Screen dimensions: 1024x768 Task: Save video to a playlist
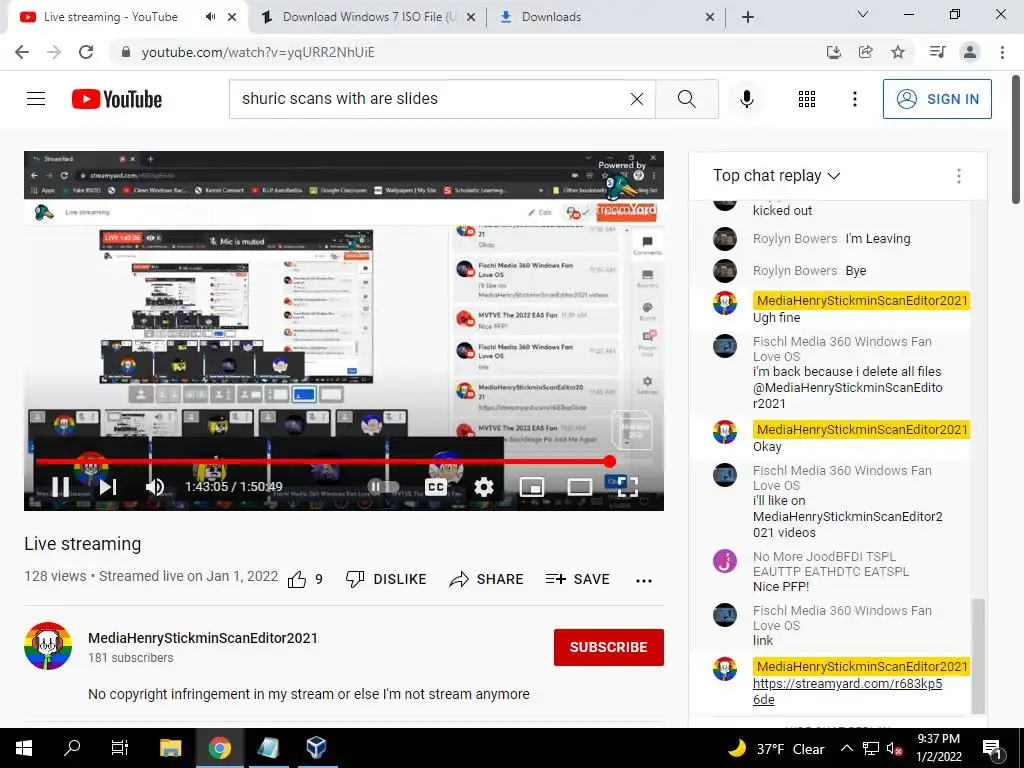[x=578, y=579]
